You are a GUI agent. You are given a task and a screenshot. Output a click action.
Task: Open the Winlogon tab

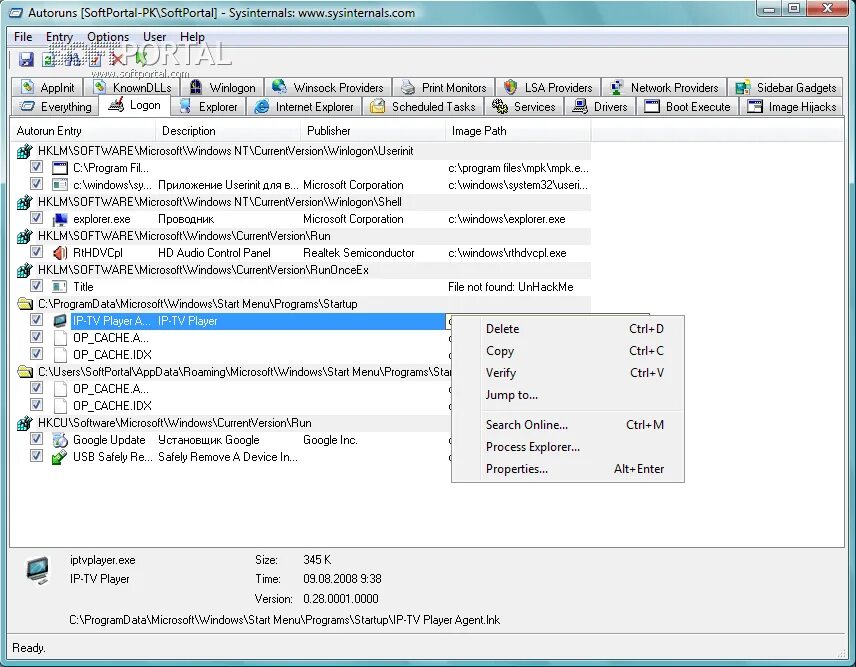pyautogui.click(x=222, y=87)
